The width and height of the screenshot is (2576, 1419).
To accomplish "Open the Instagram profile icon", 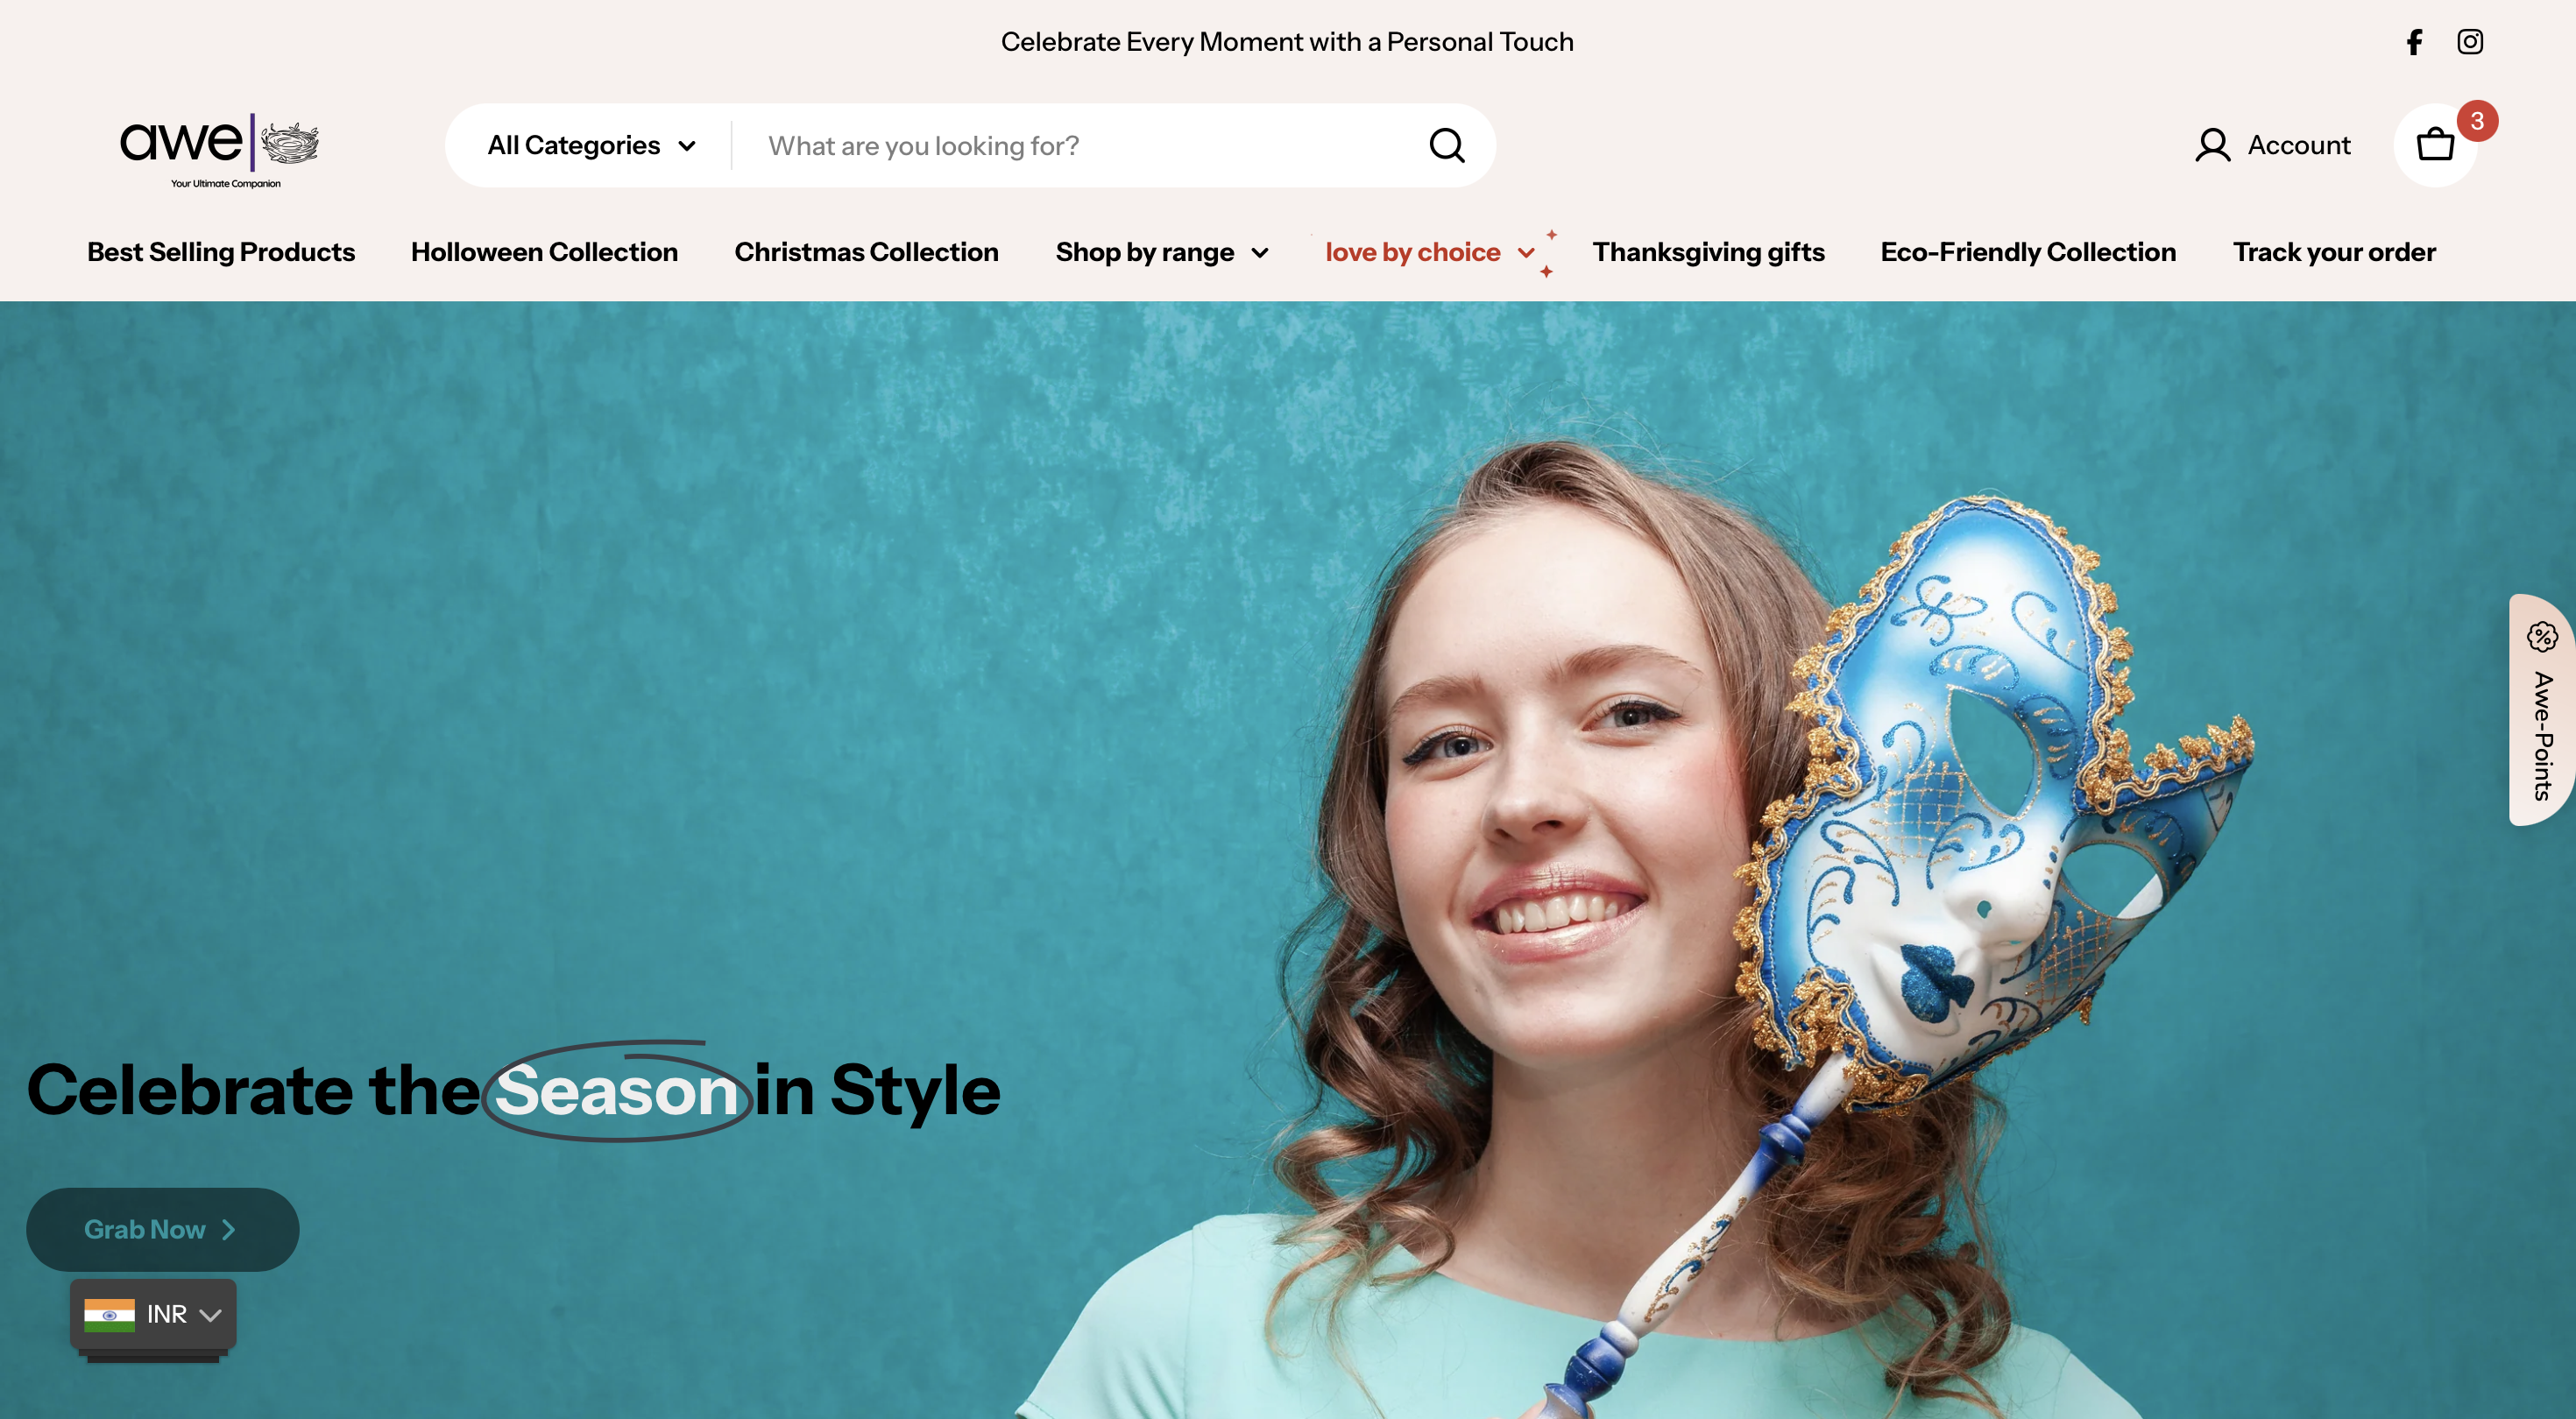I will (2470, 42).
